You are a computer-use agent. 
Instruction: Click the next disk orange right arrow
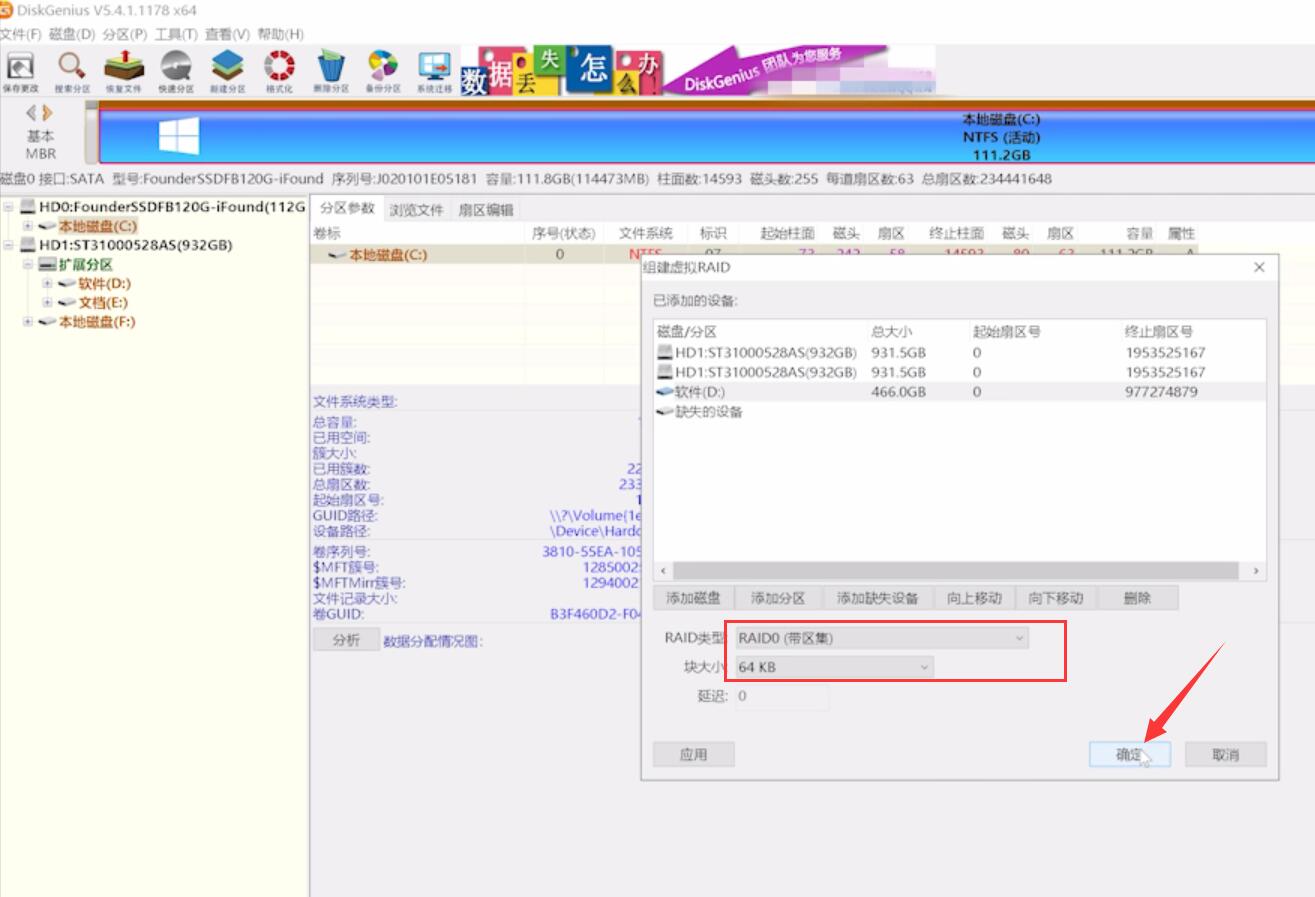click(x=47, y=113)
